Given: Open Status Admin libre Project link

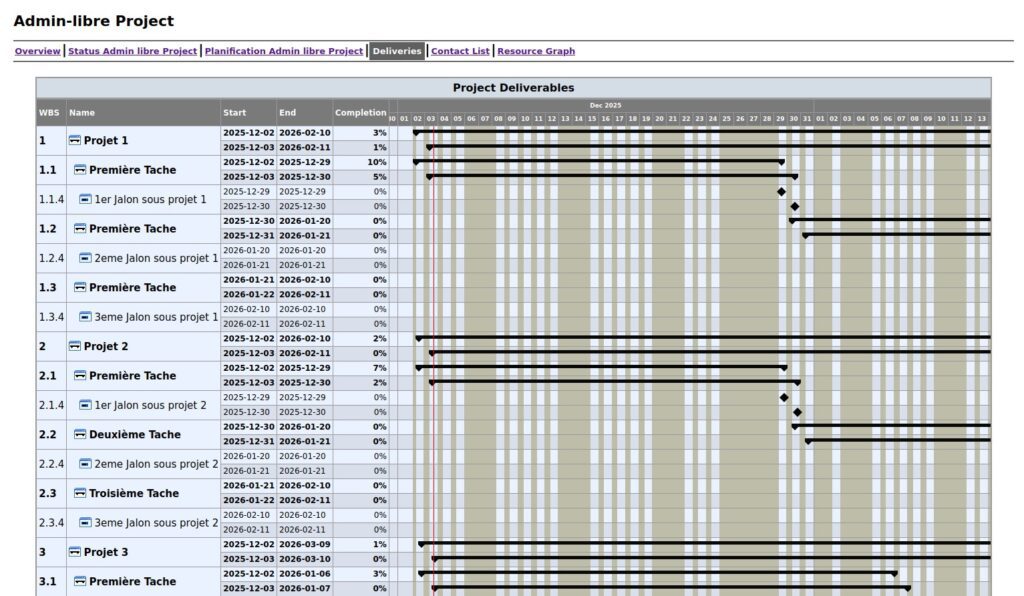Looking at the screenshot, I should (132, 51).
